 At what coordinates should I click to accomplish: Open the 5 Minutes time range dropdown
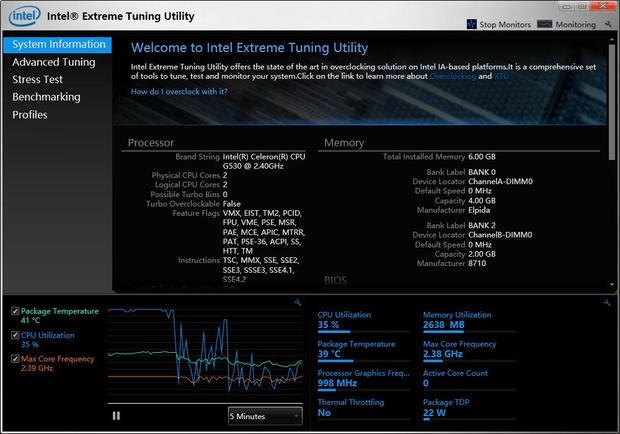pos(265,416)
